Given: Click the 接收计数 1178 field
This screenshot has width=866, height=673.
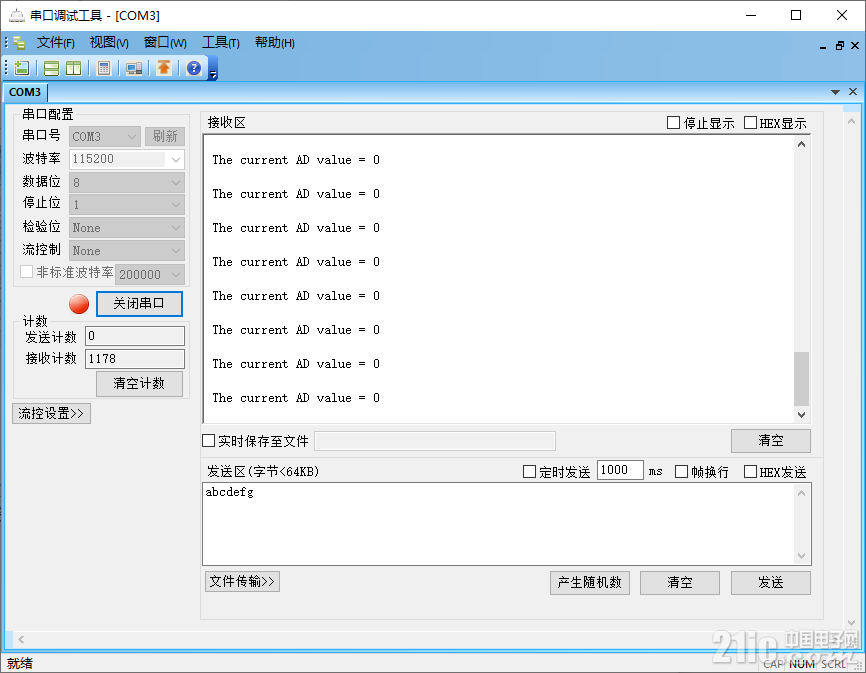Looking at the screenshot, I should pyautogui.click(x=135, y=359).
